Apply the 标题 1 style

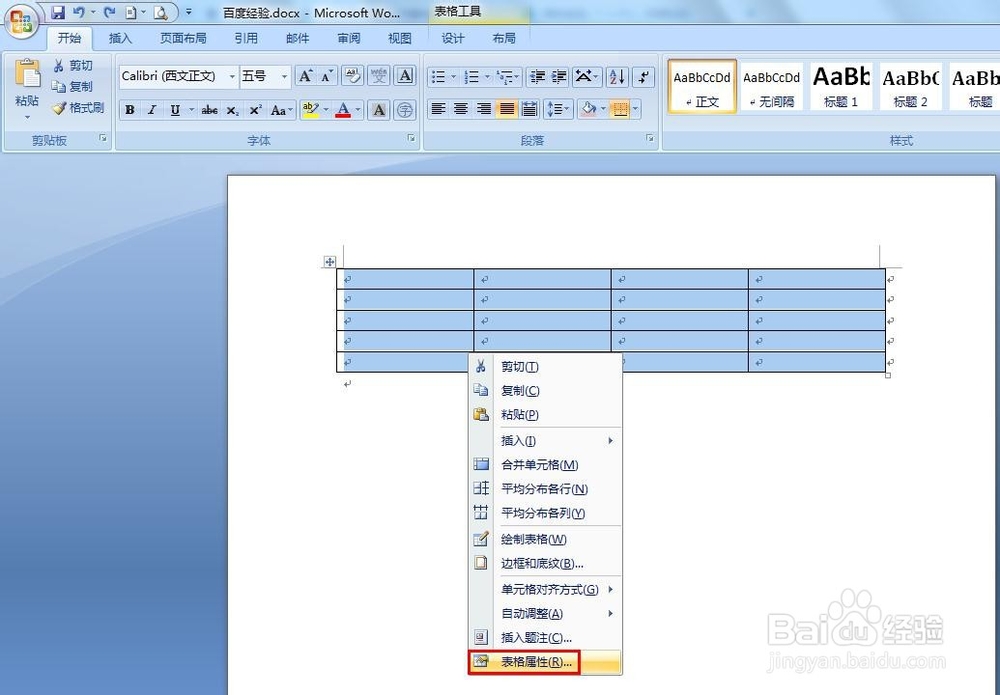(840, 86)
